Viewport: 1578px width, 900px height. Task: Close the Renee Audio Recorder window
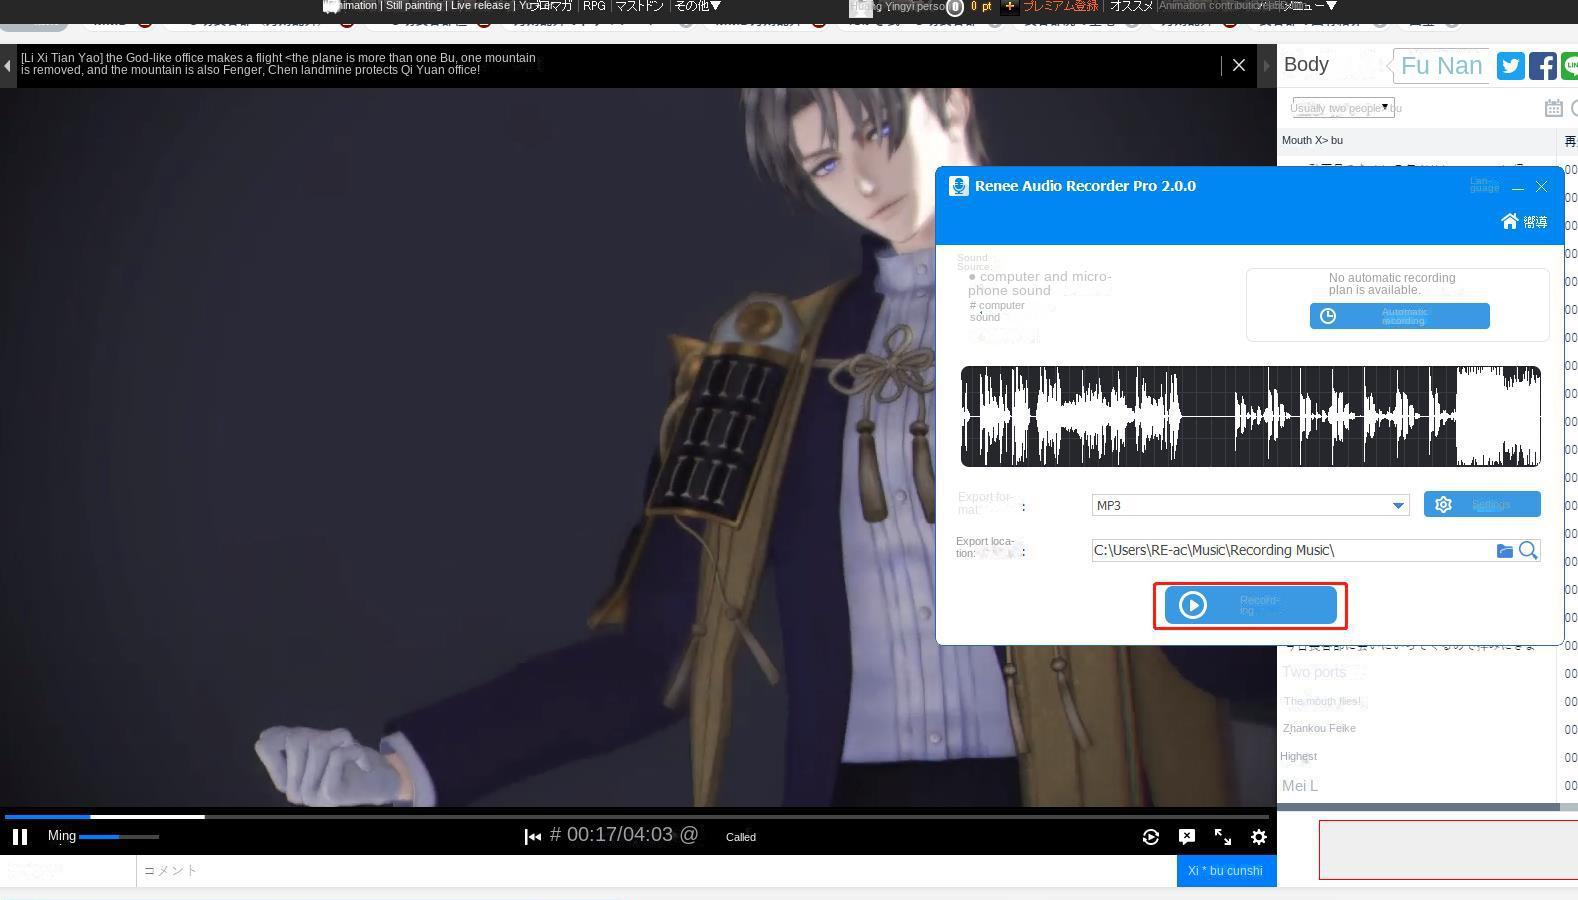click(1542, 187)
